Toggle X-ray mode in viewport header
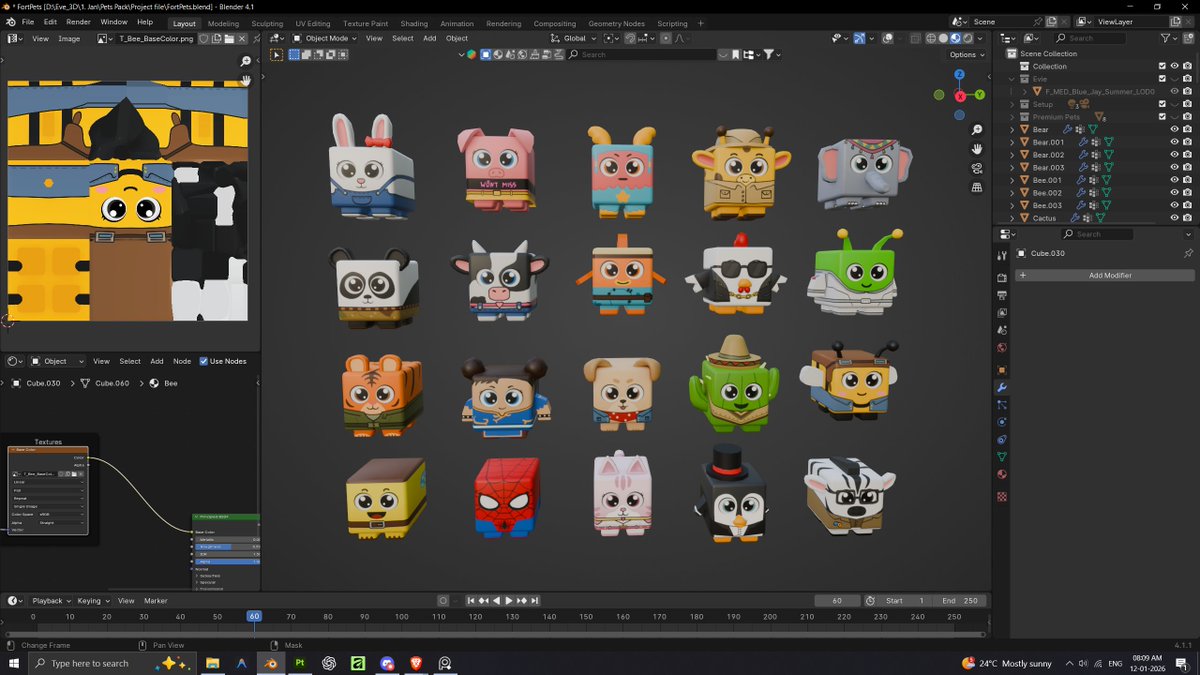Image resolution: width=1200 pixels, height=675 pixels. [x=913, y=38]
